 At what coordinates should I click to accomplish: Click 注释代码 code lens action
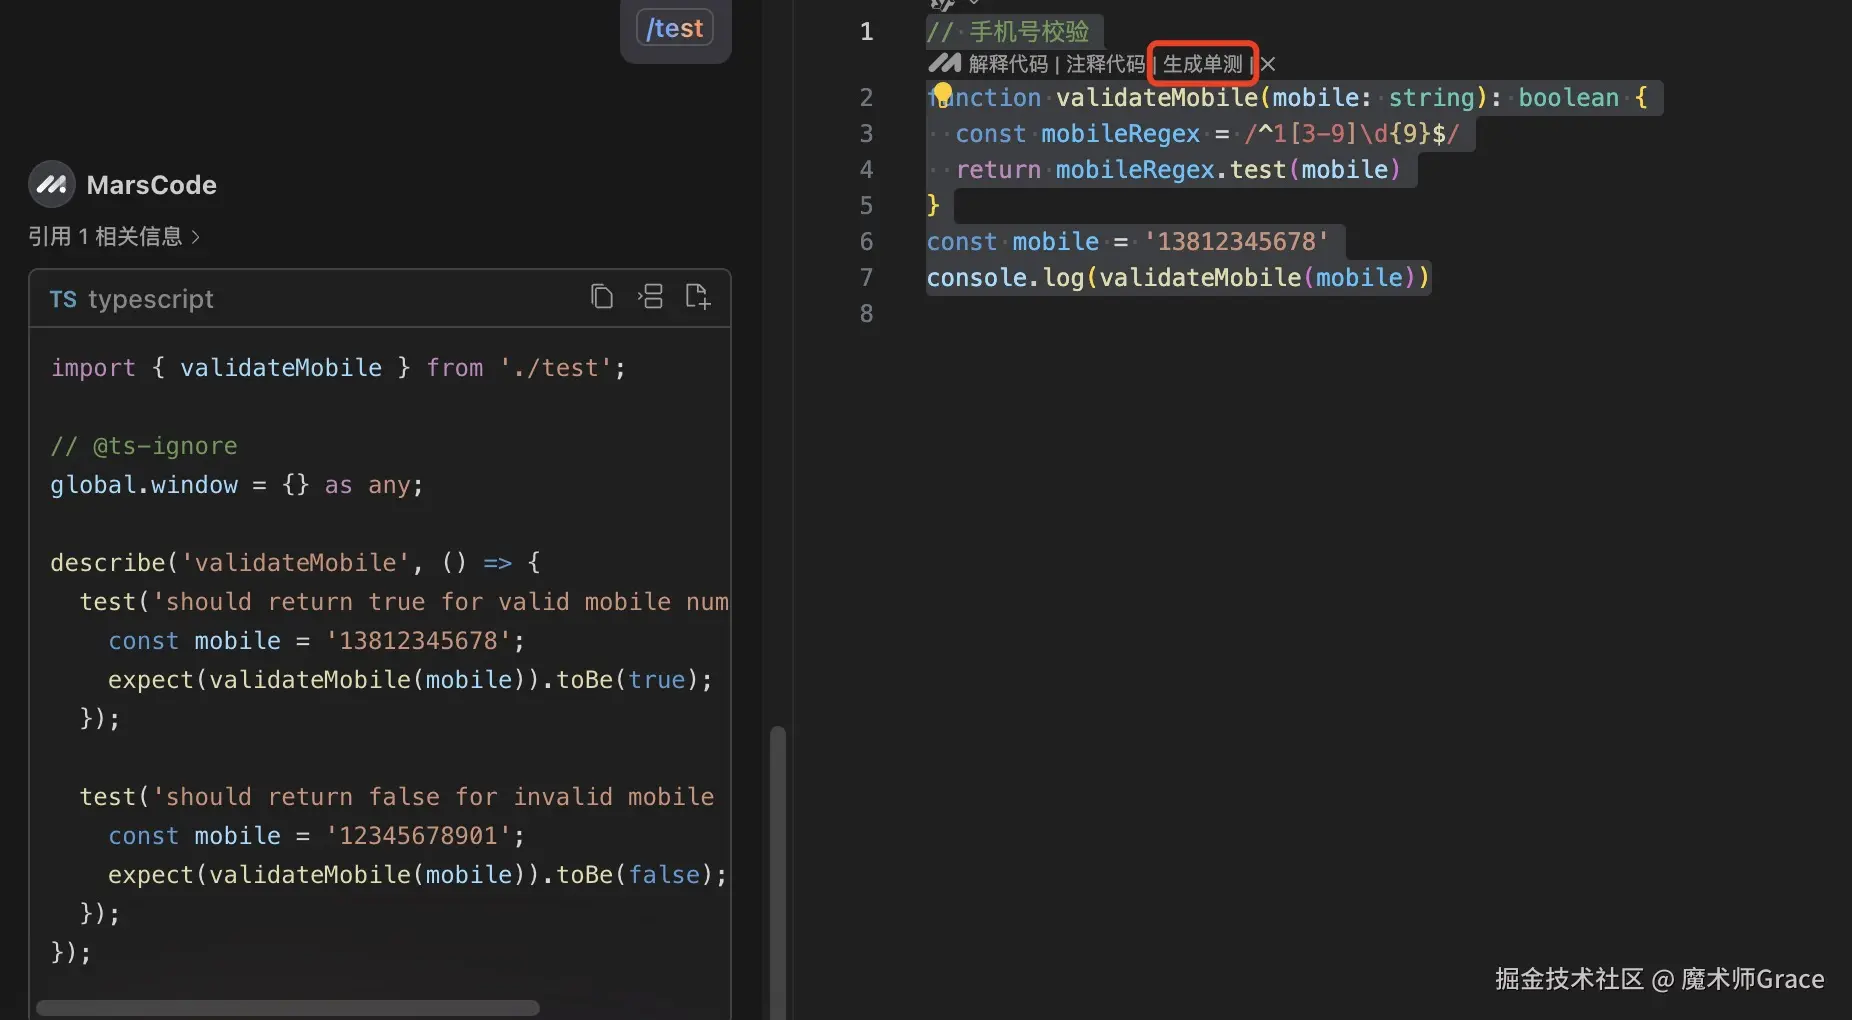coord(1105,64)
